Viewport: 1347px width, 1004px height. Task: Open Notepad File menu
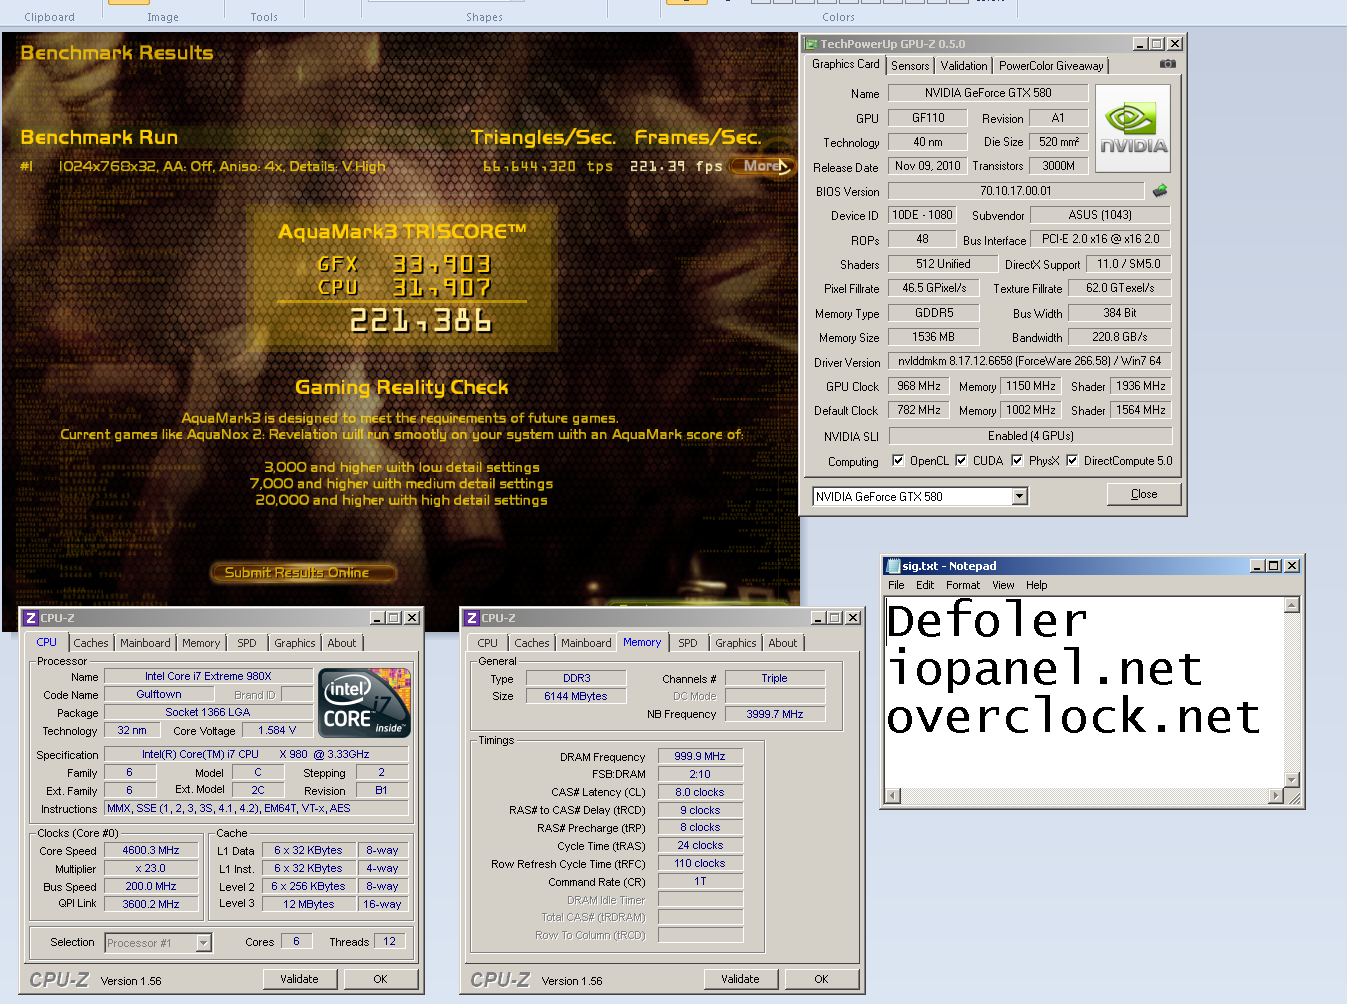point(896,585)
